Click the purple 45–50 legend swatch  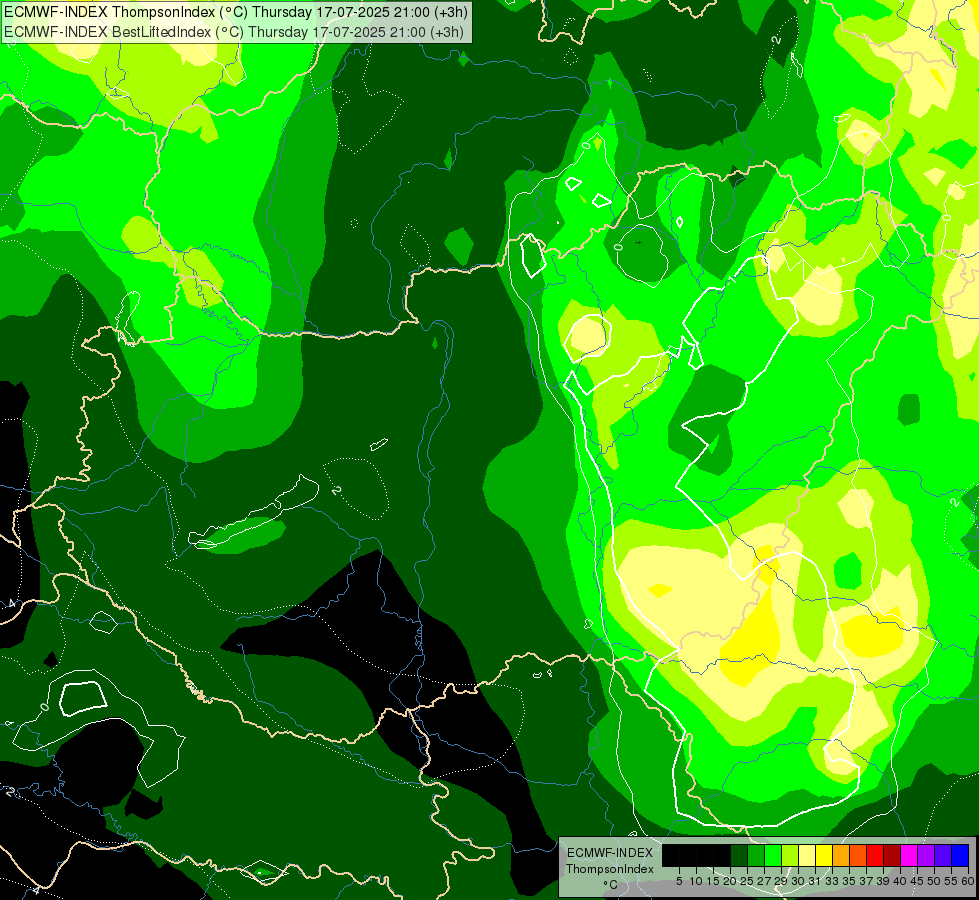[x=926, y=855]
